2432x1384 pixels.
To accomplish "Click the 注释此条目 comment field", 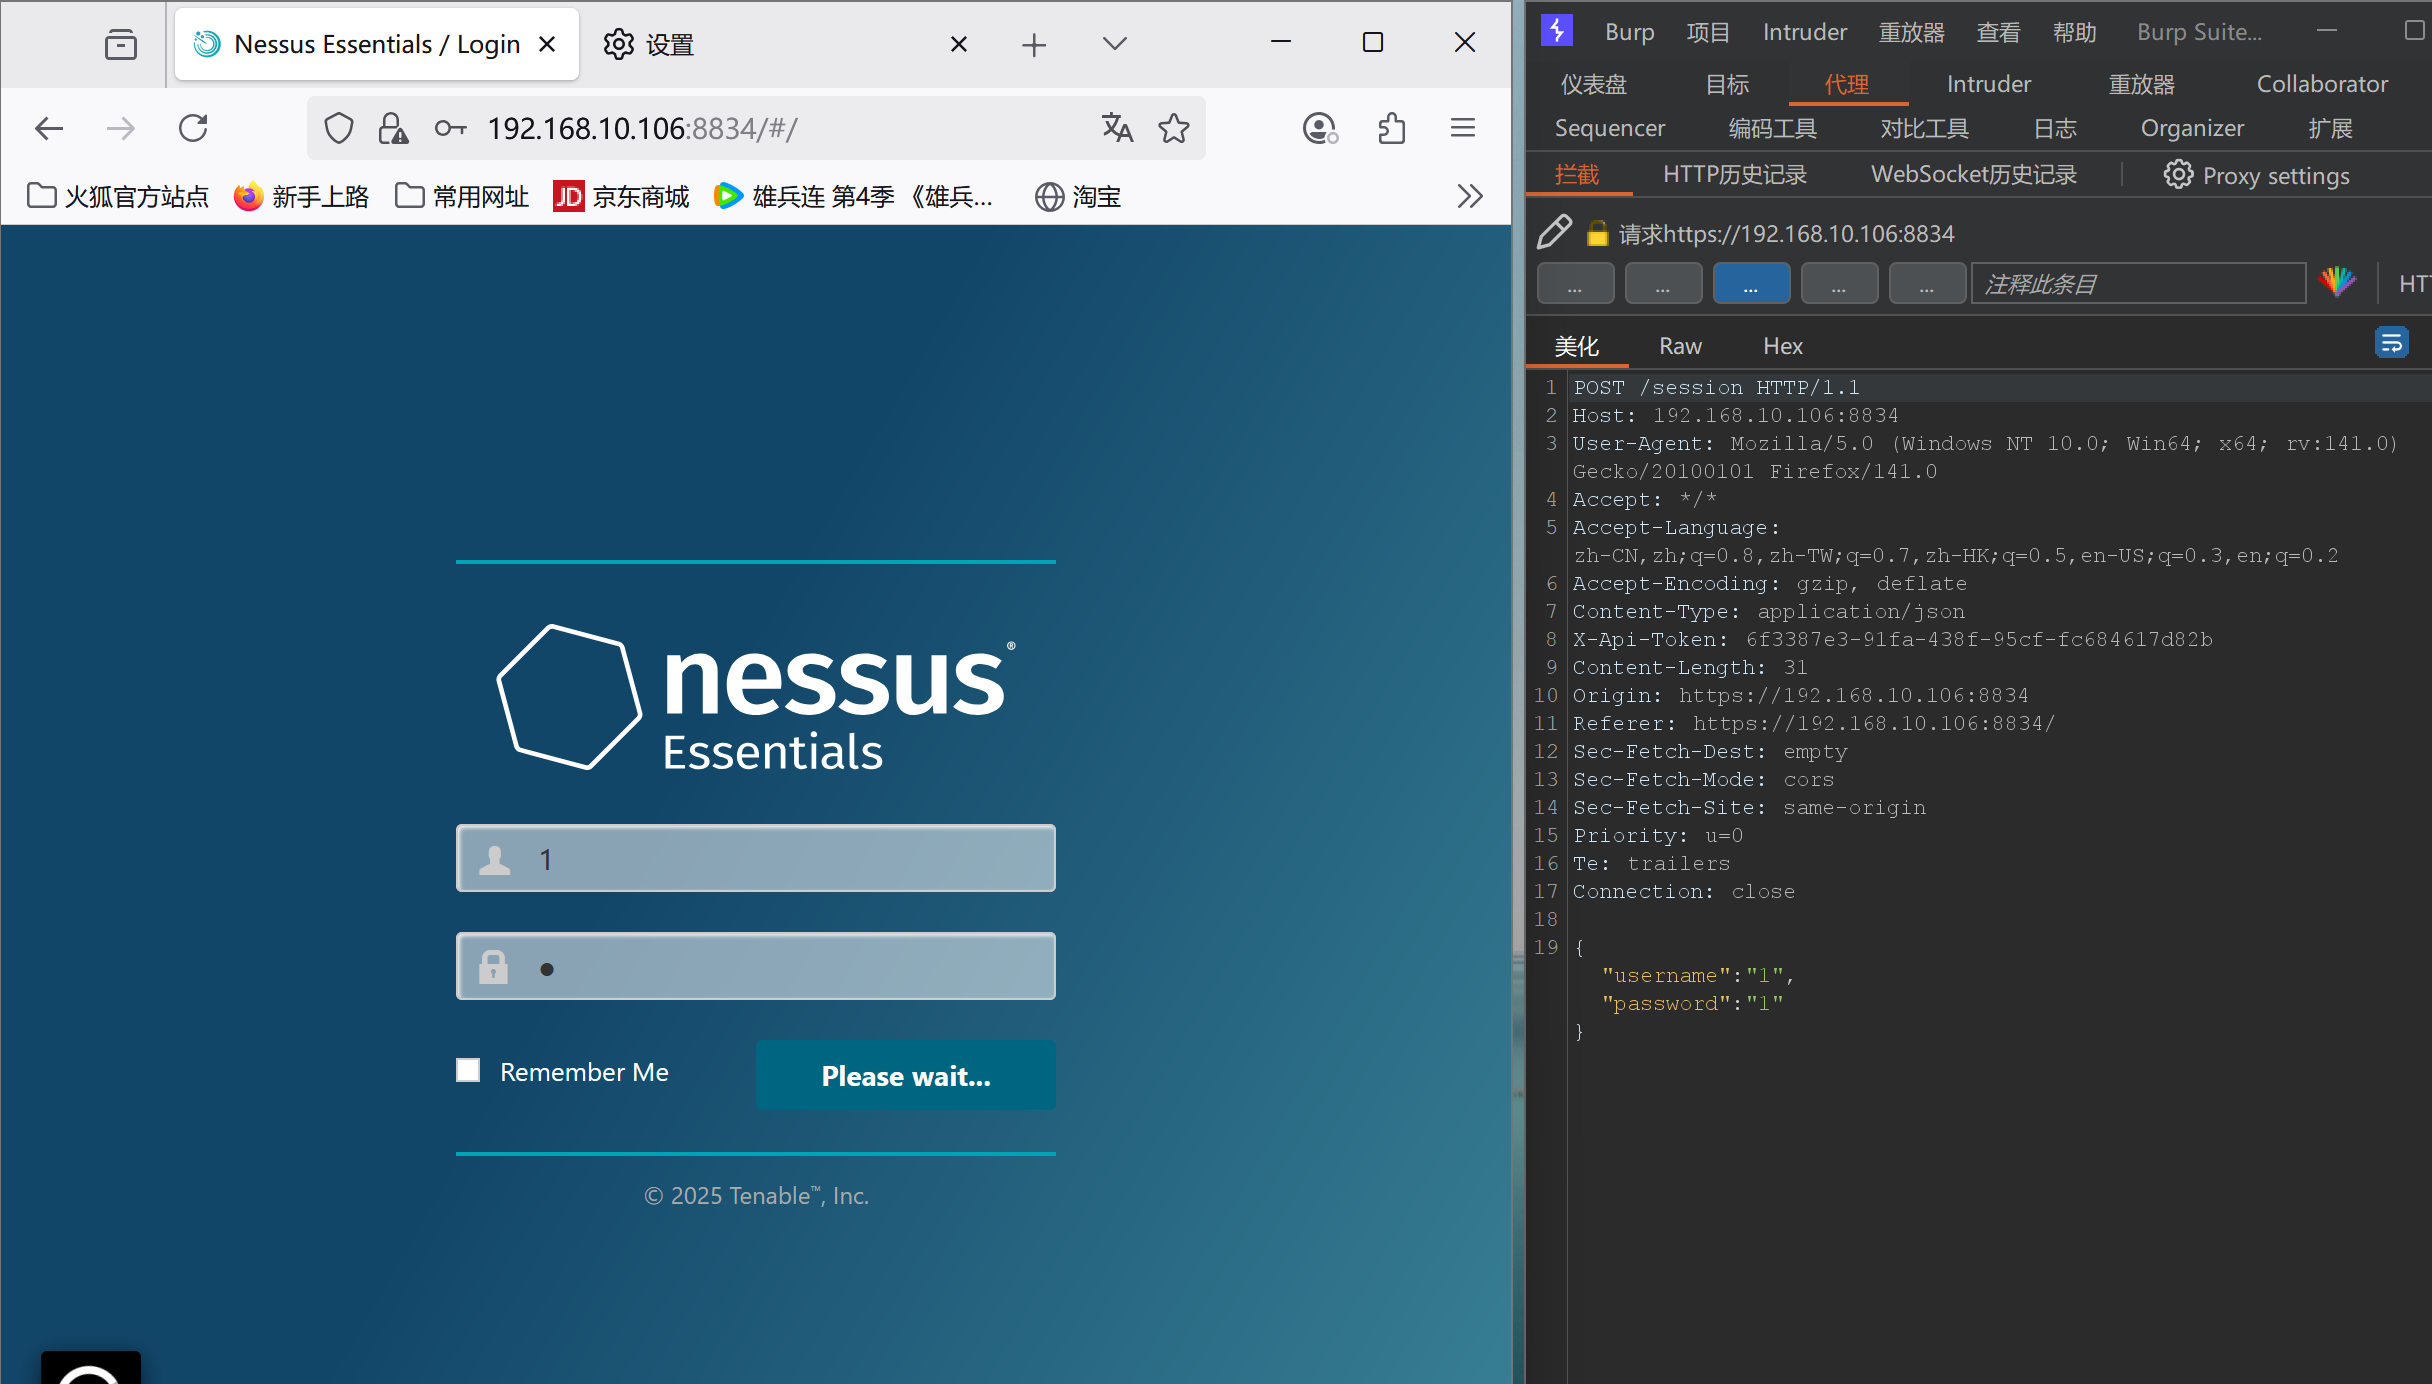I will (x=2138, y=283).
